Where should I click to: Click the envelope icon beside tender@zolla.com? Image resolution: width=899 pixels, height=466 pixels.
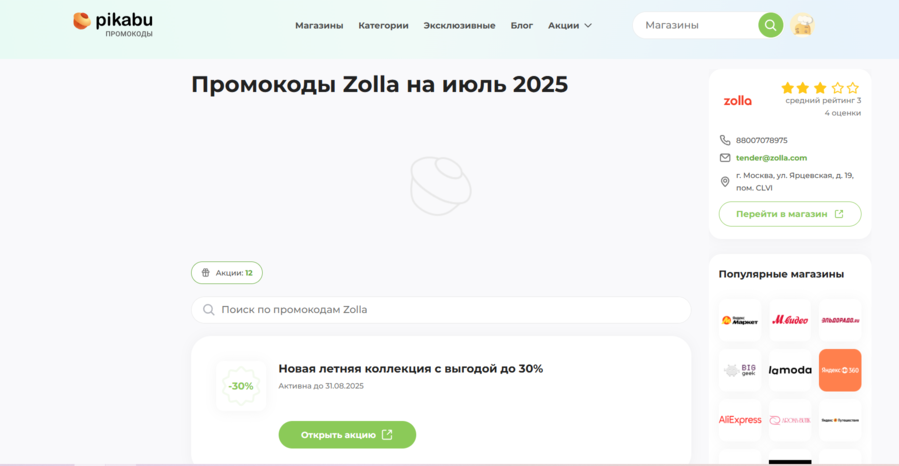725,158
